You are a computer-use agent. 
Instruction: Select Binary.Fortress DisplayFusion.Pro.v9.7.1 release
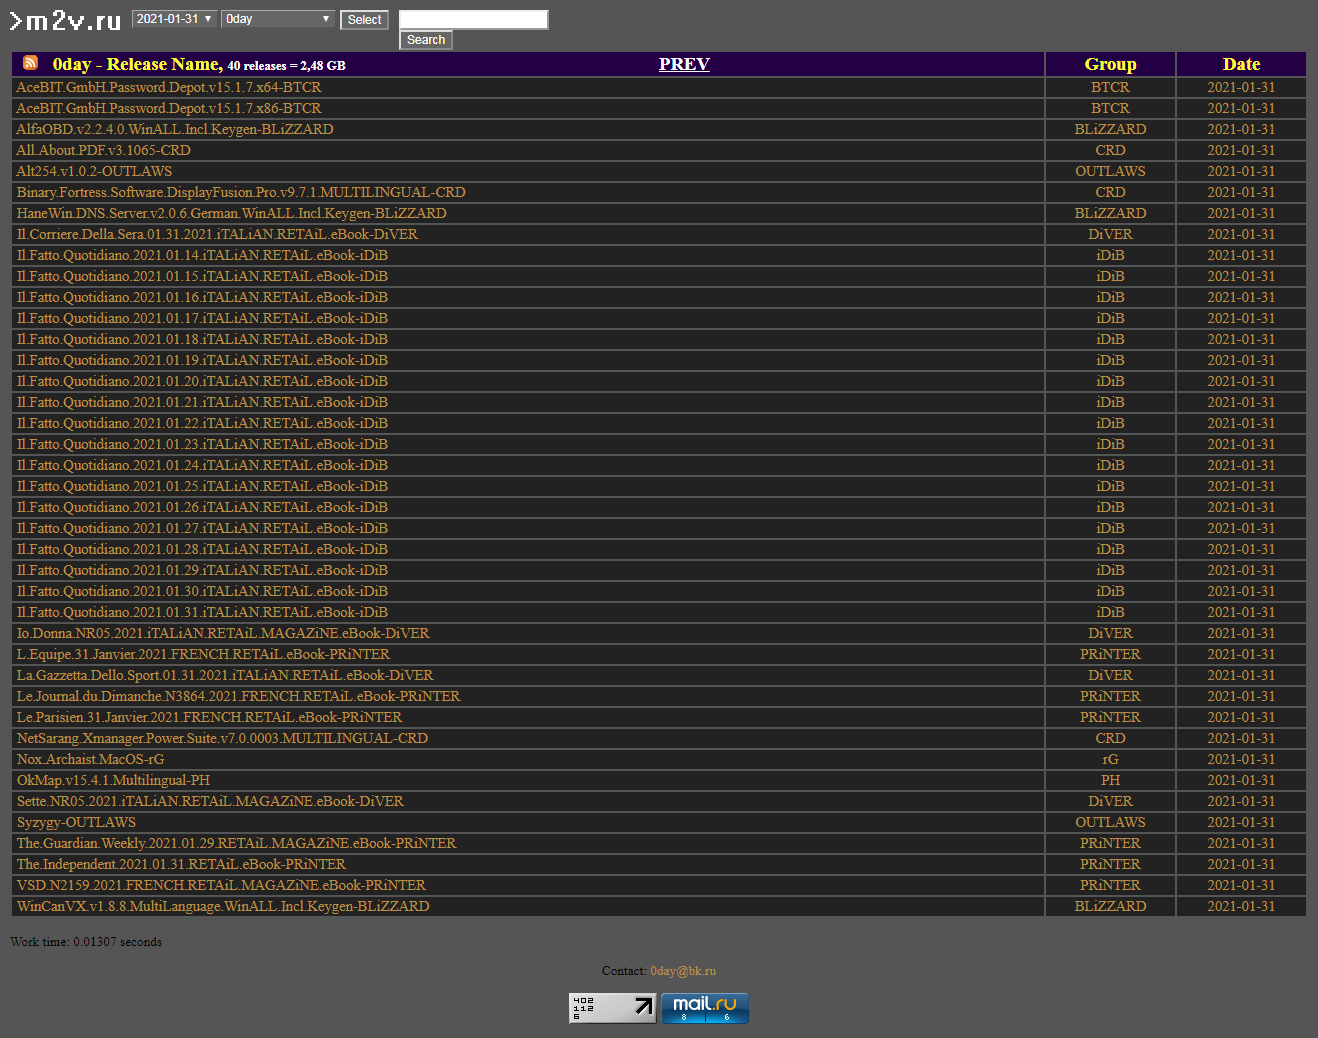pyautogui.click(x=241, y=192)
